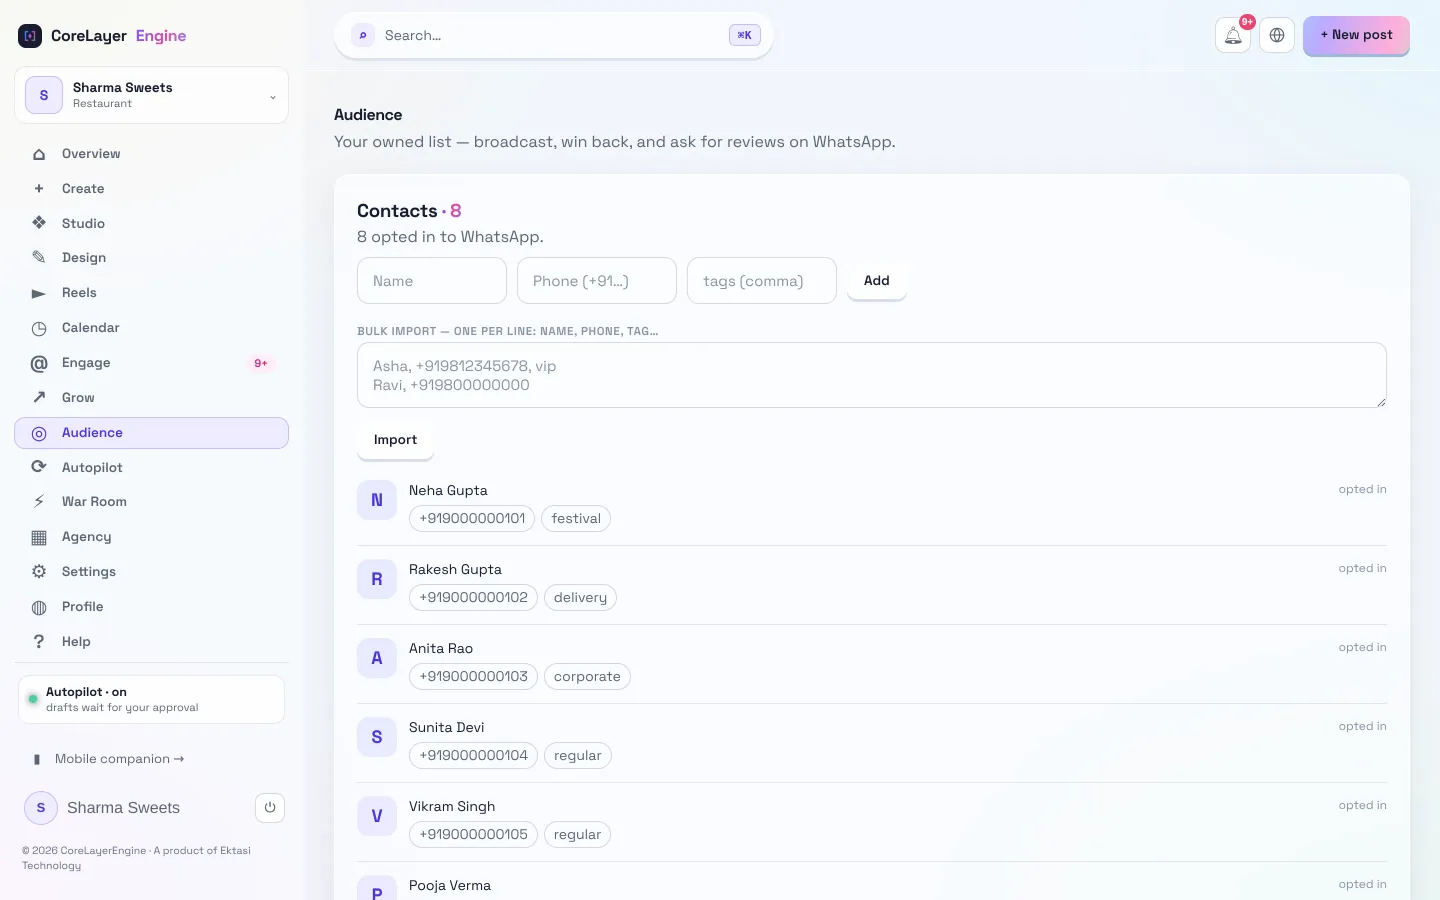Click the search magnifier icon
The image size is (1440, 900).
click(363, 35)
